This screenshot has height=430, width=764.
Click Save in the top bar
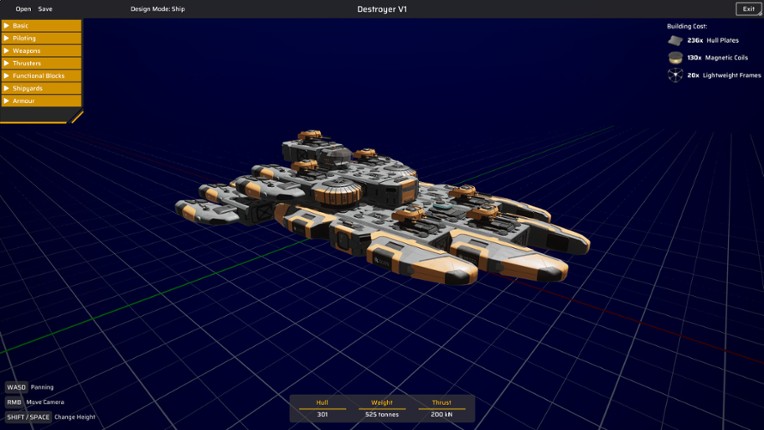coord(45,9)
